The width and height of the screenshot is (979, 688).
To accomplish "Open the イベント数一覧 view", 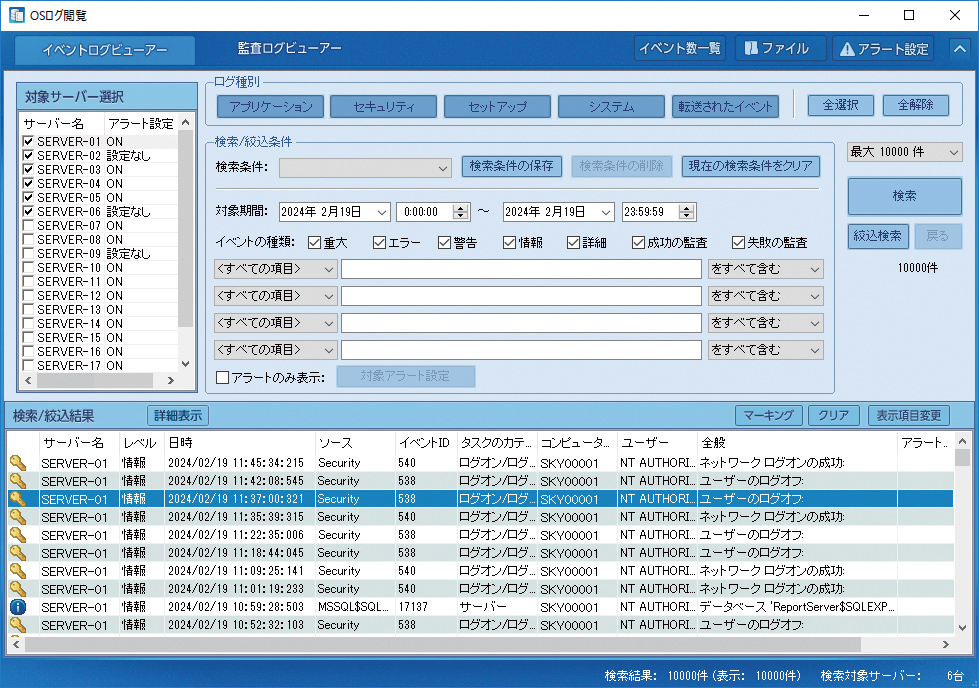I will (679, 49).
